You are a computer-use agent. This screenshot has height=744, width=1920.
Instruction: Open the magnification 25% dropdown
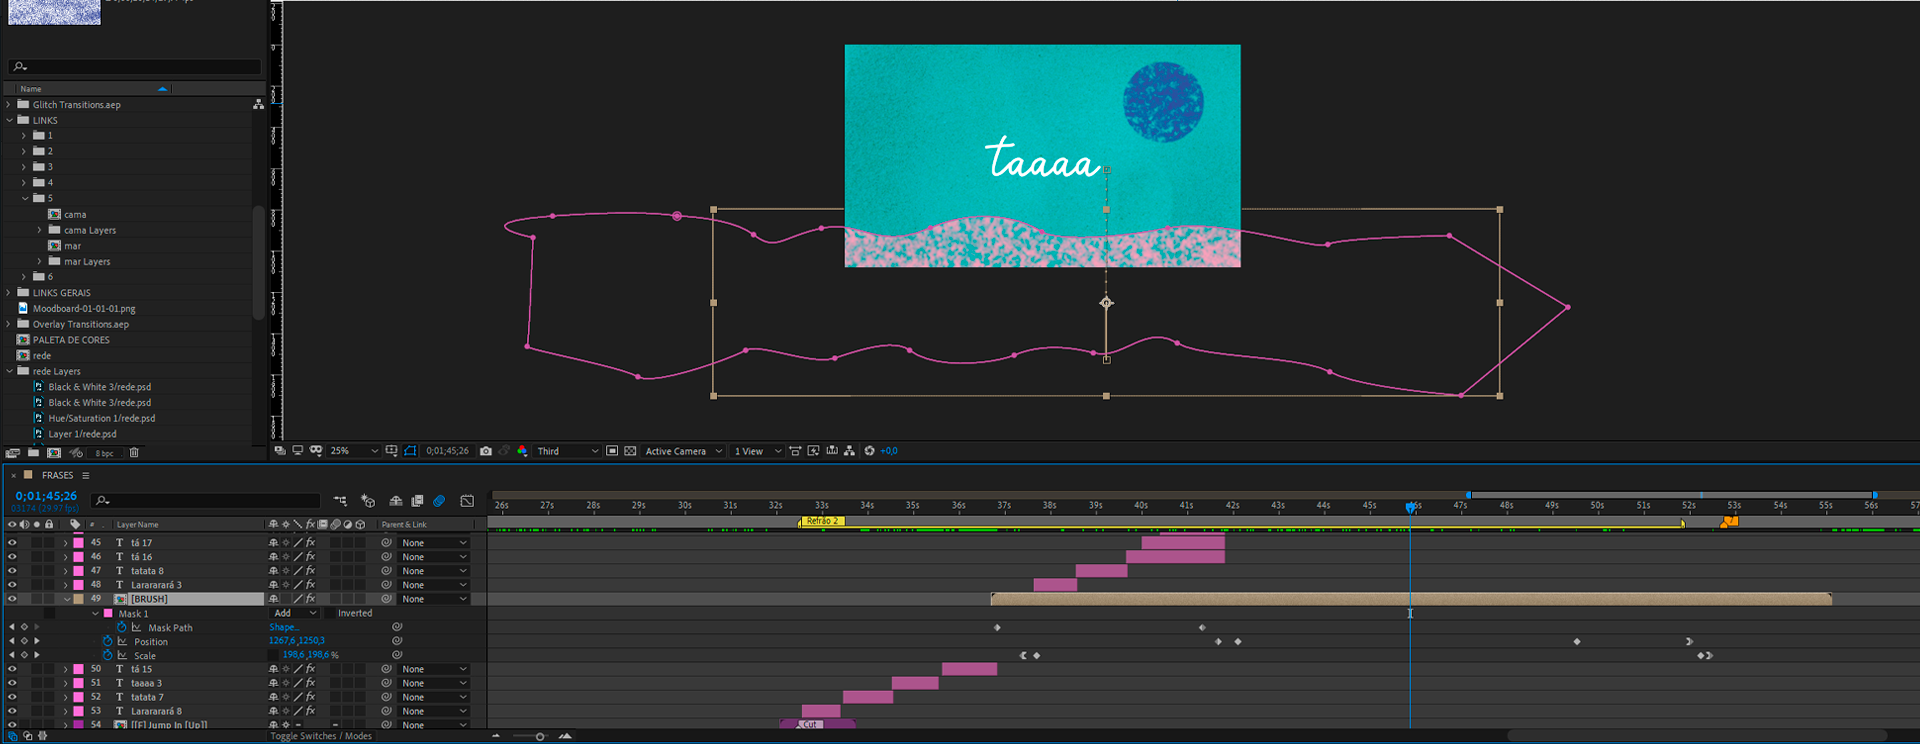[x=354, y=451]
